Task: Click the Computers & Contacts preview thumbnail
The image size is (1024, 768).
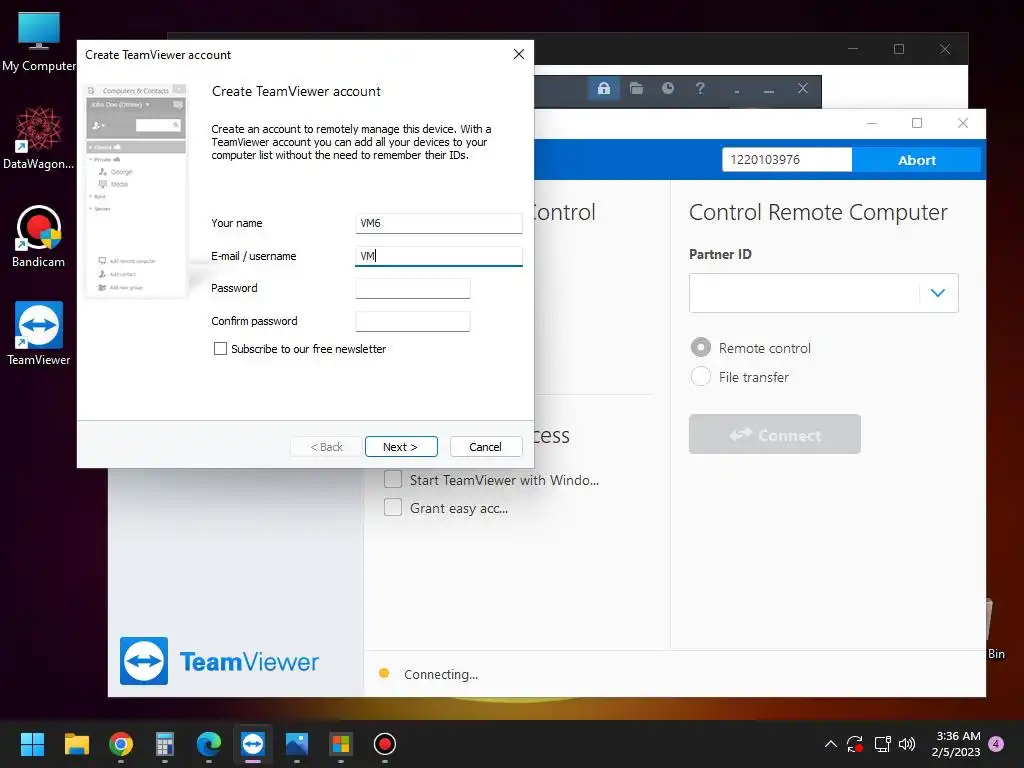Action: point(136,191)
